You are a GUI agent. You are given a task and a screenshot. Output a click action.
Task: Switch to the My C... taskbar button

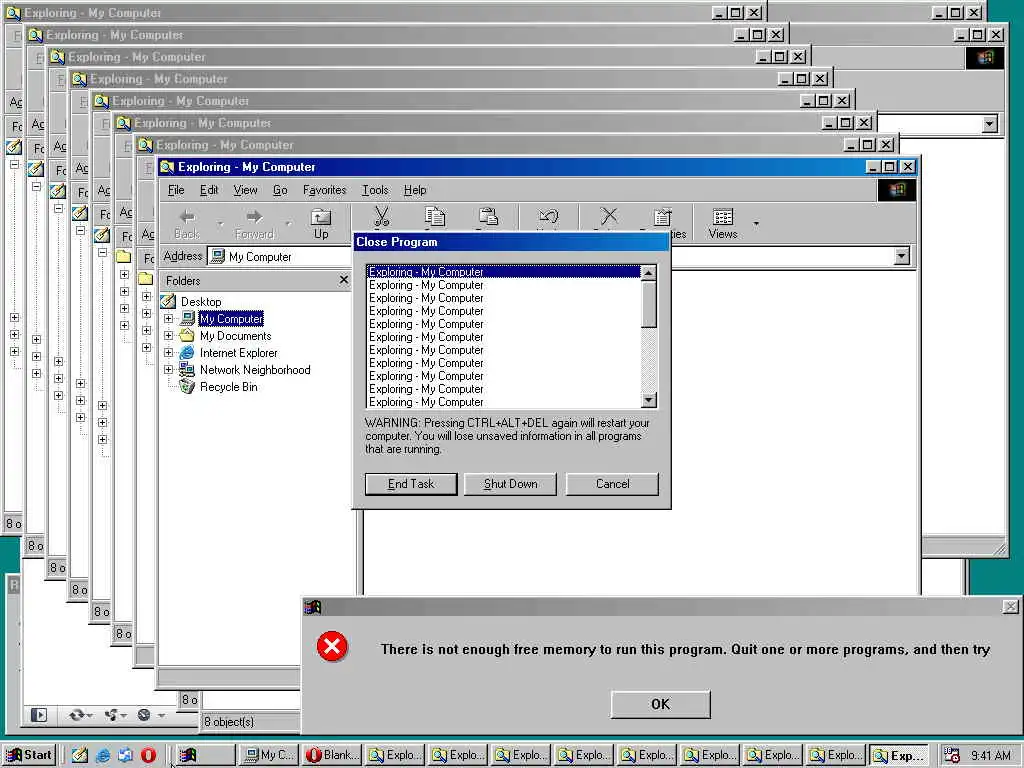[x=268, y=755]
